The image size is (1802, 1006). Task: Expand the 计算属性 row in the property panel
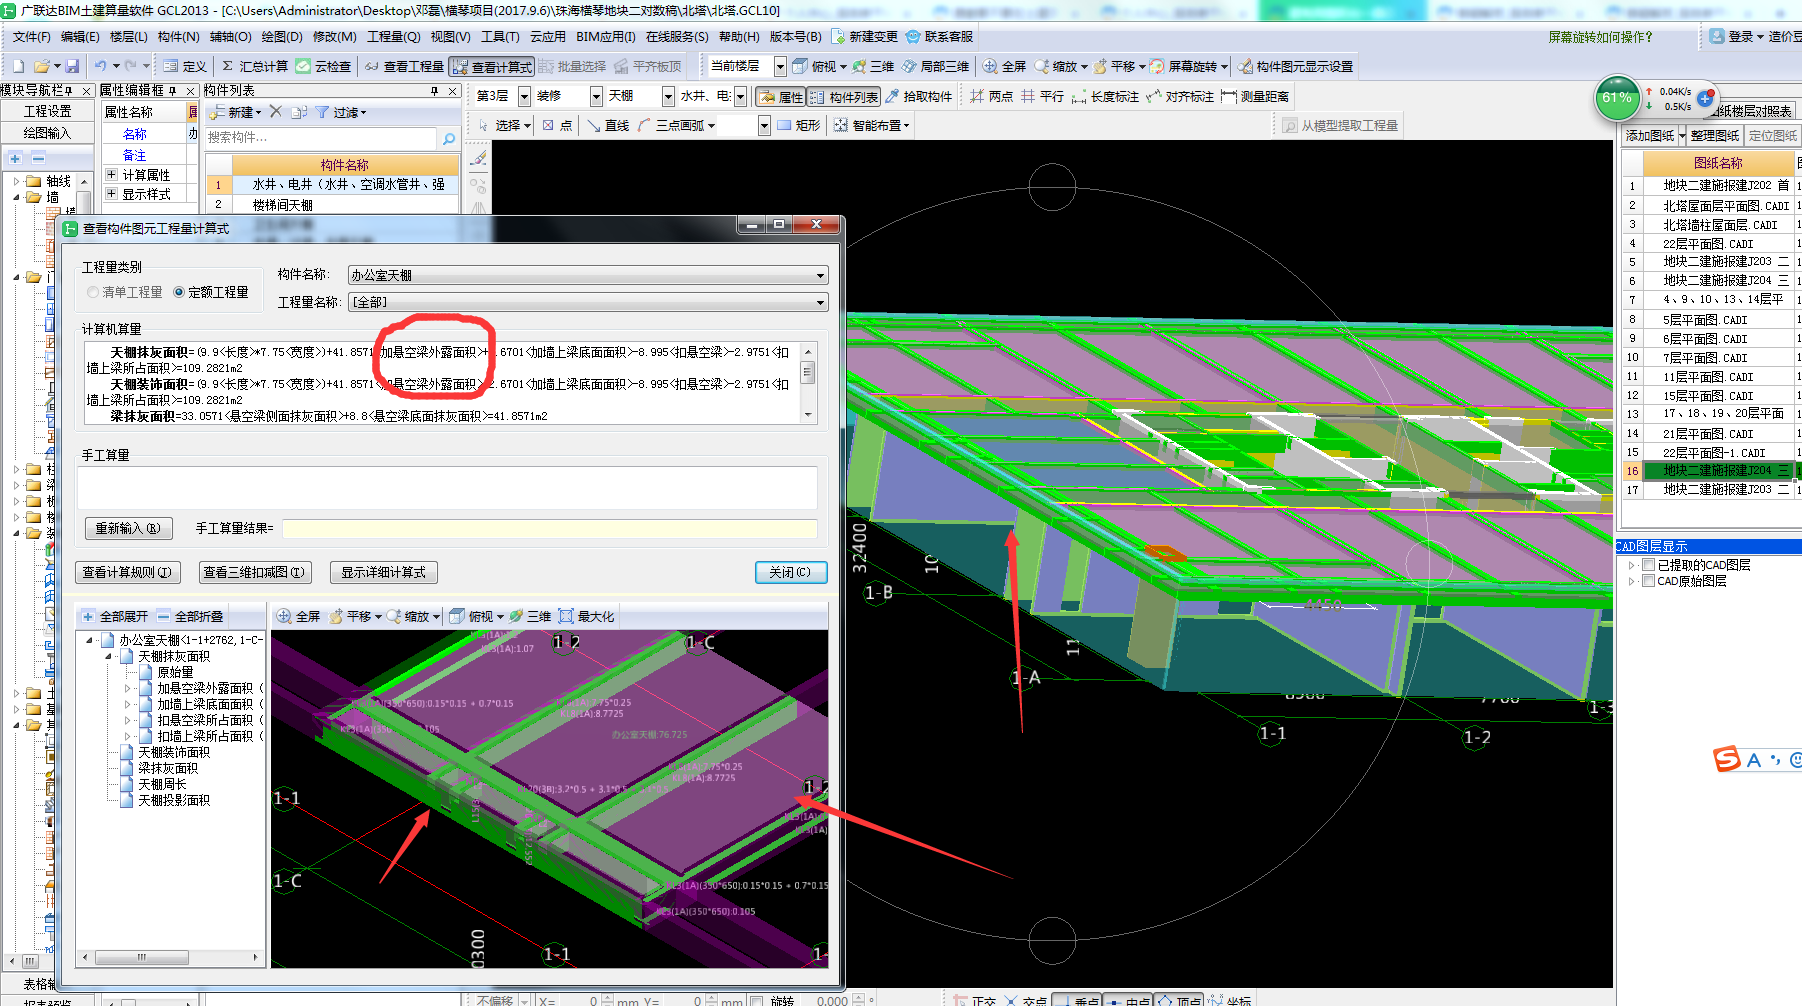(x=112, y=175)
